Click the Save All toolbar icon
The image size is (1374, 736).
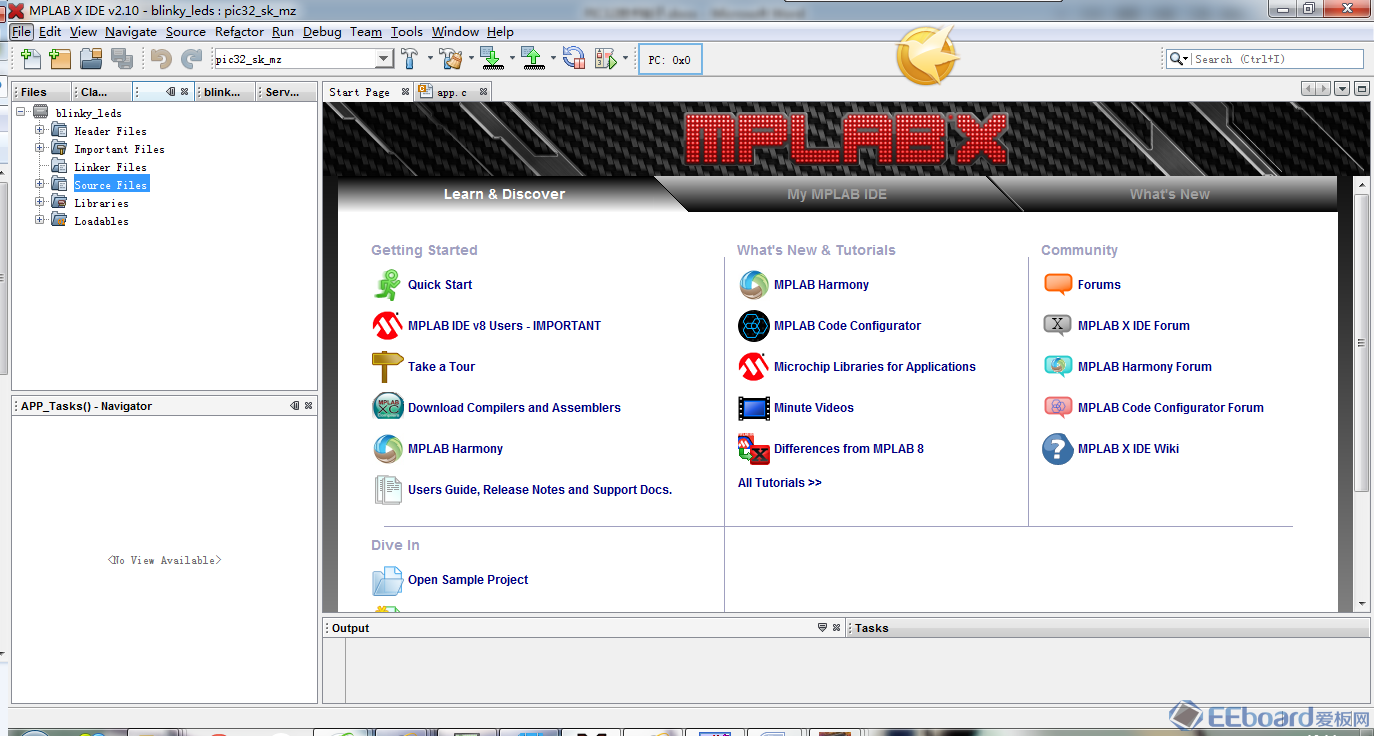click(x=121, y=59)
